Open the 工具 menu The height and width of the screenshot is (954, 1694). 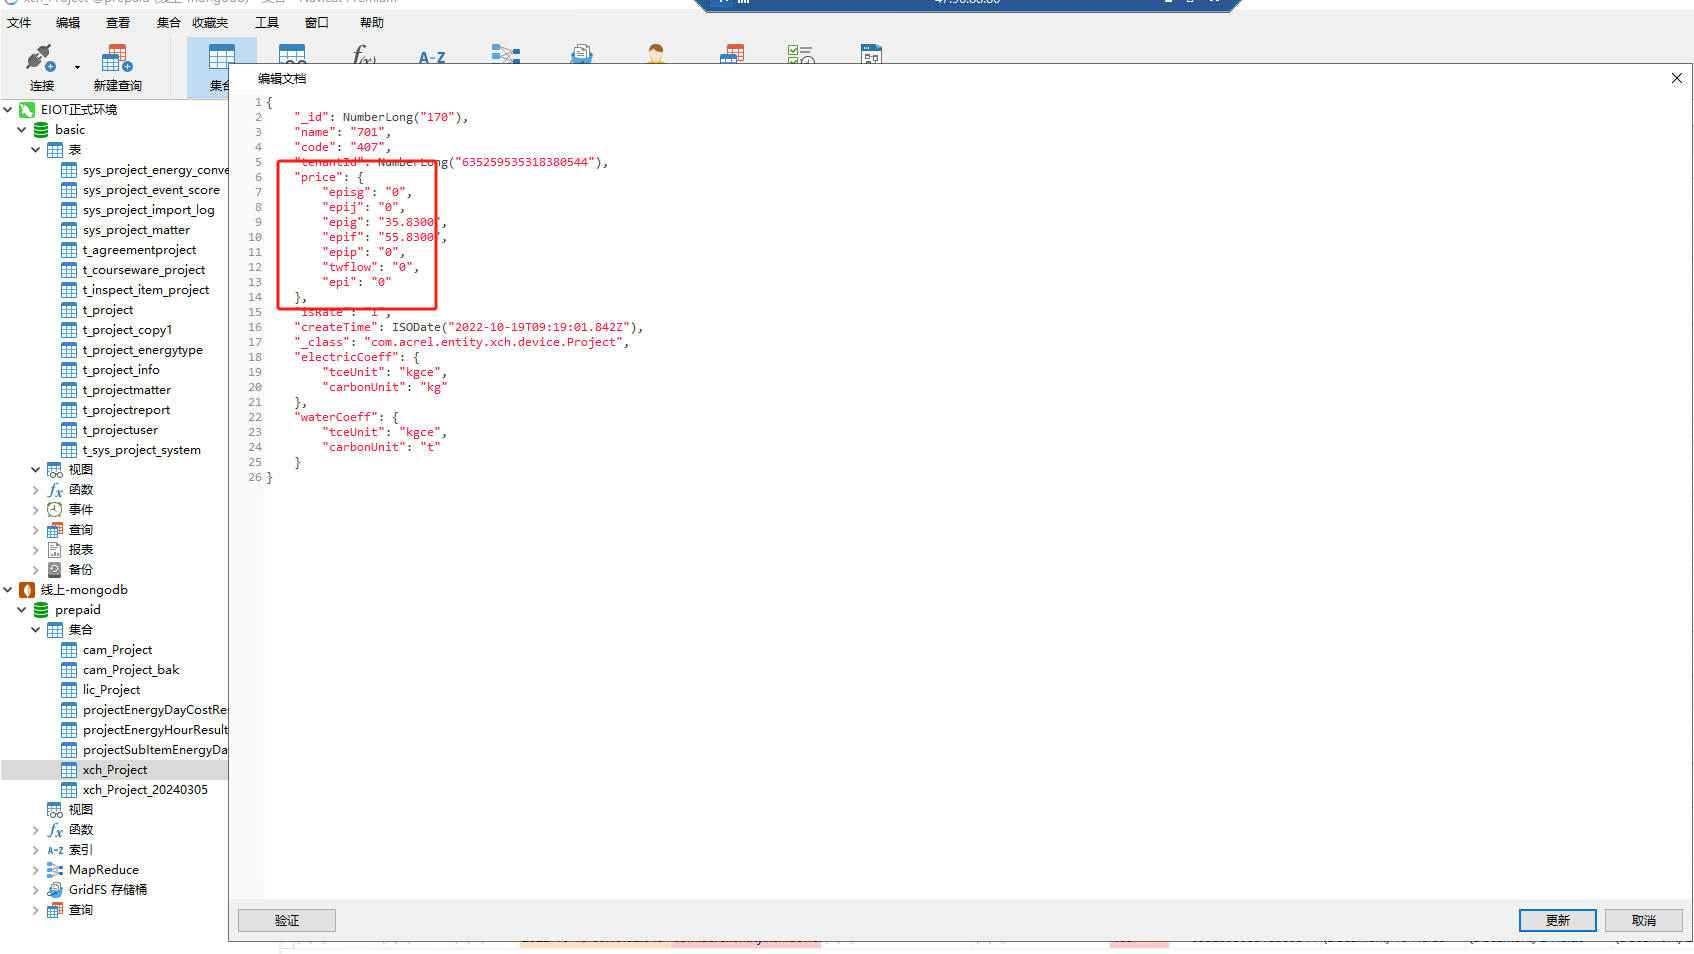pyautogui.click(x=267, y=22)
